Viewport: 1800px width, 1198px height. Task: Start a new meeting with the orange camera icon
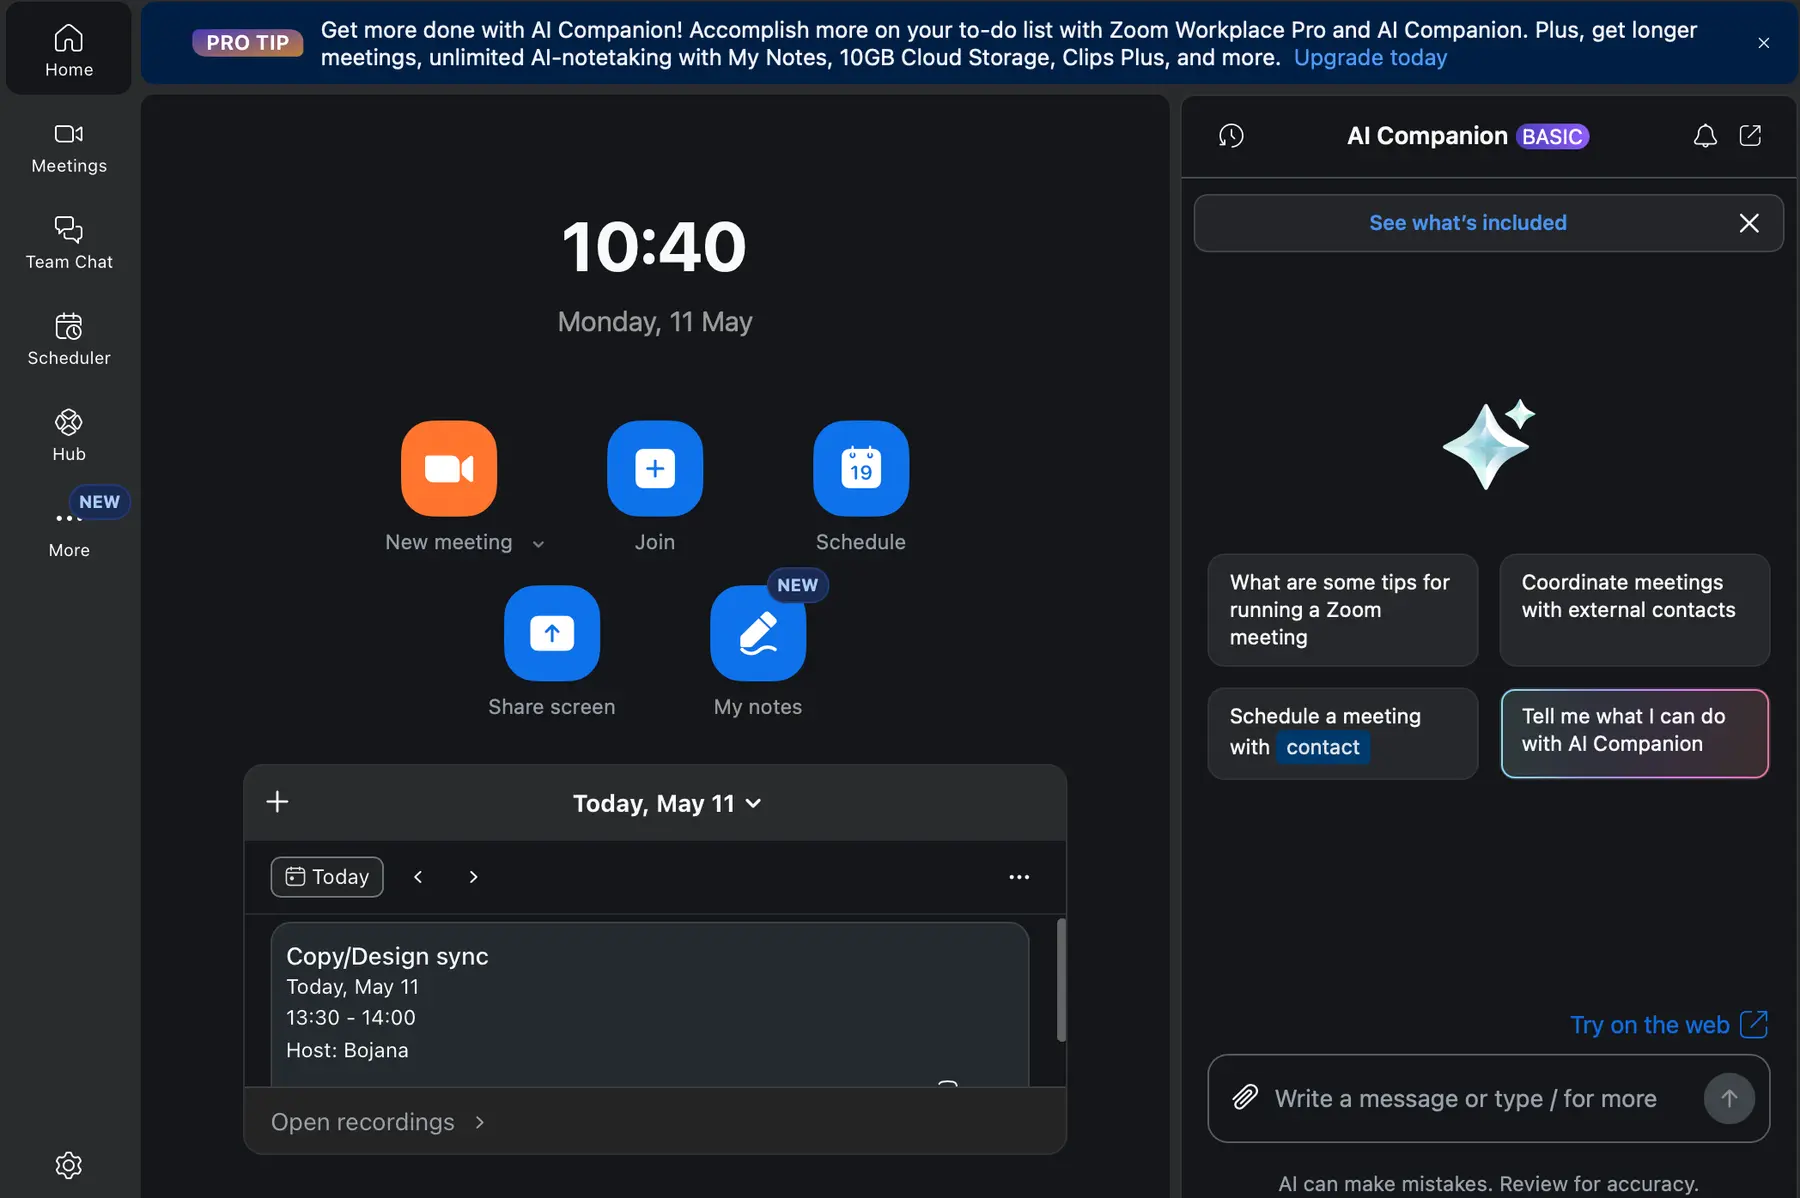[449, 468]
